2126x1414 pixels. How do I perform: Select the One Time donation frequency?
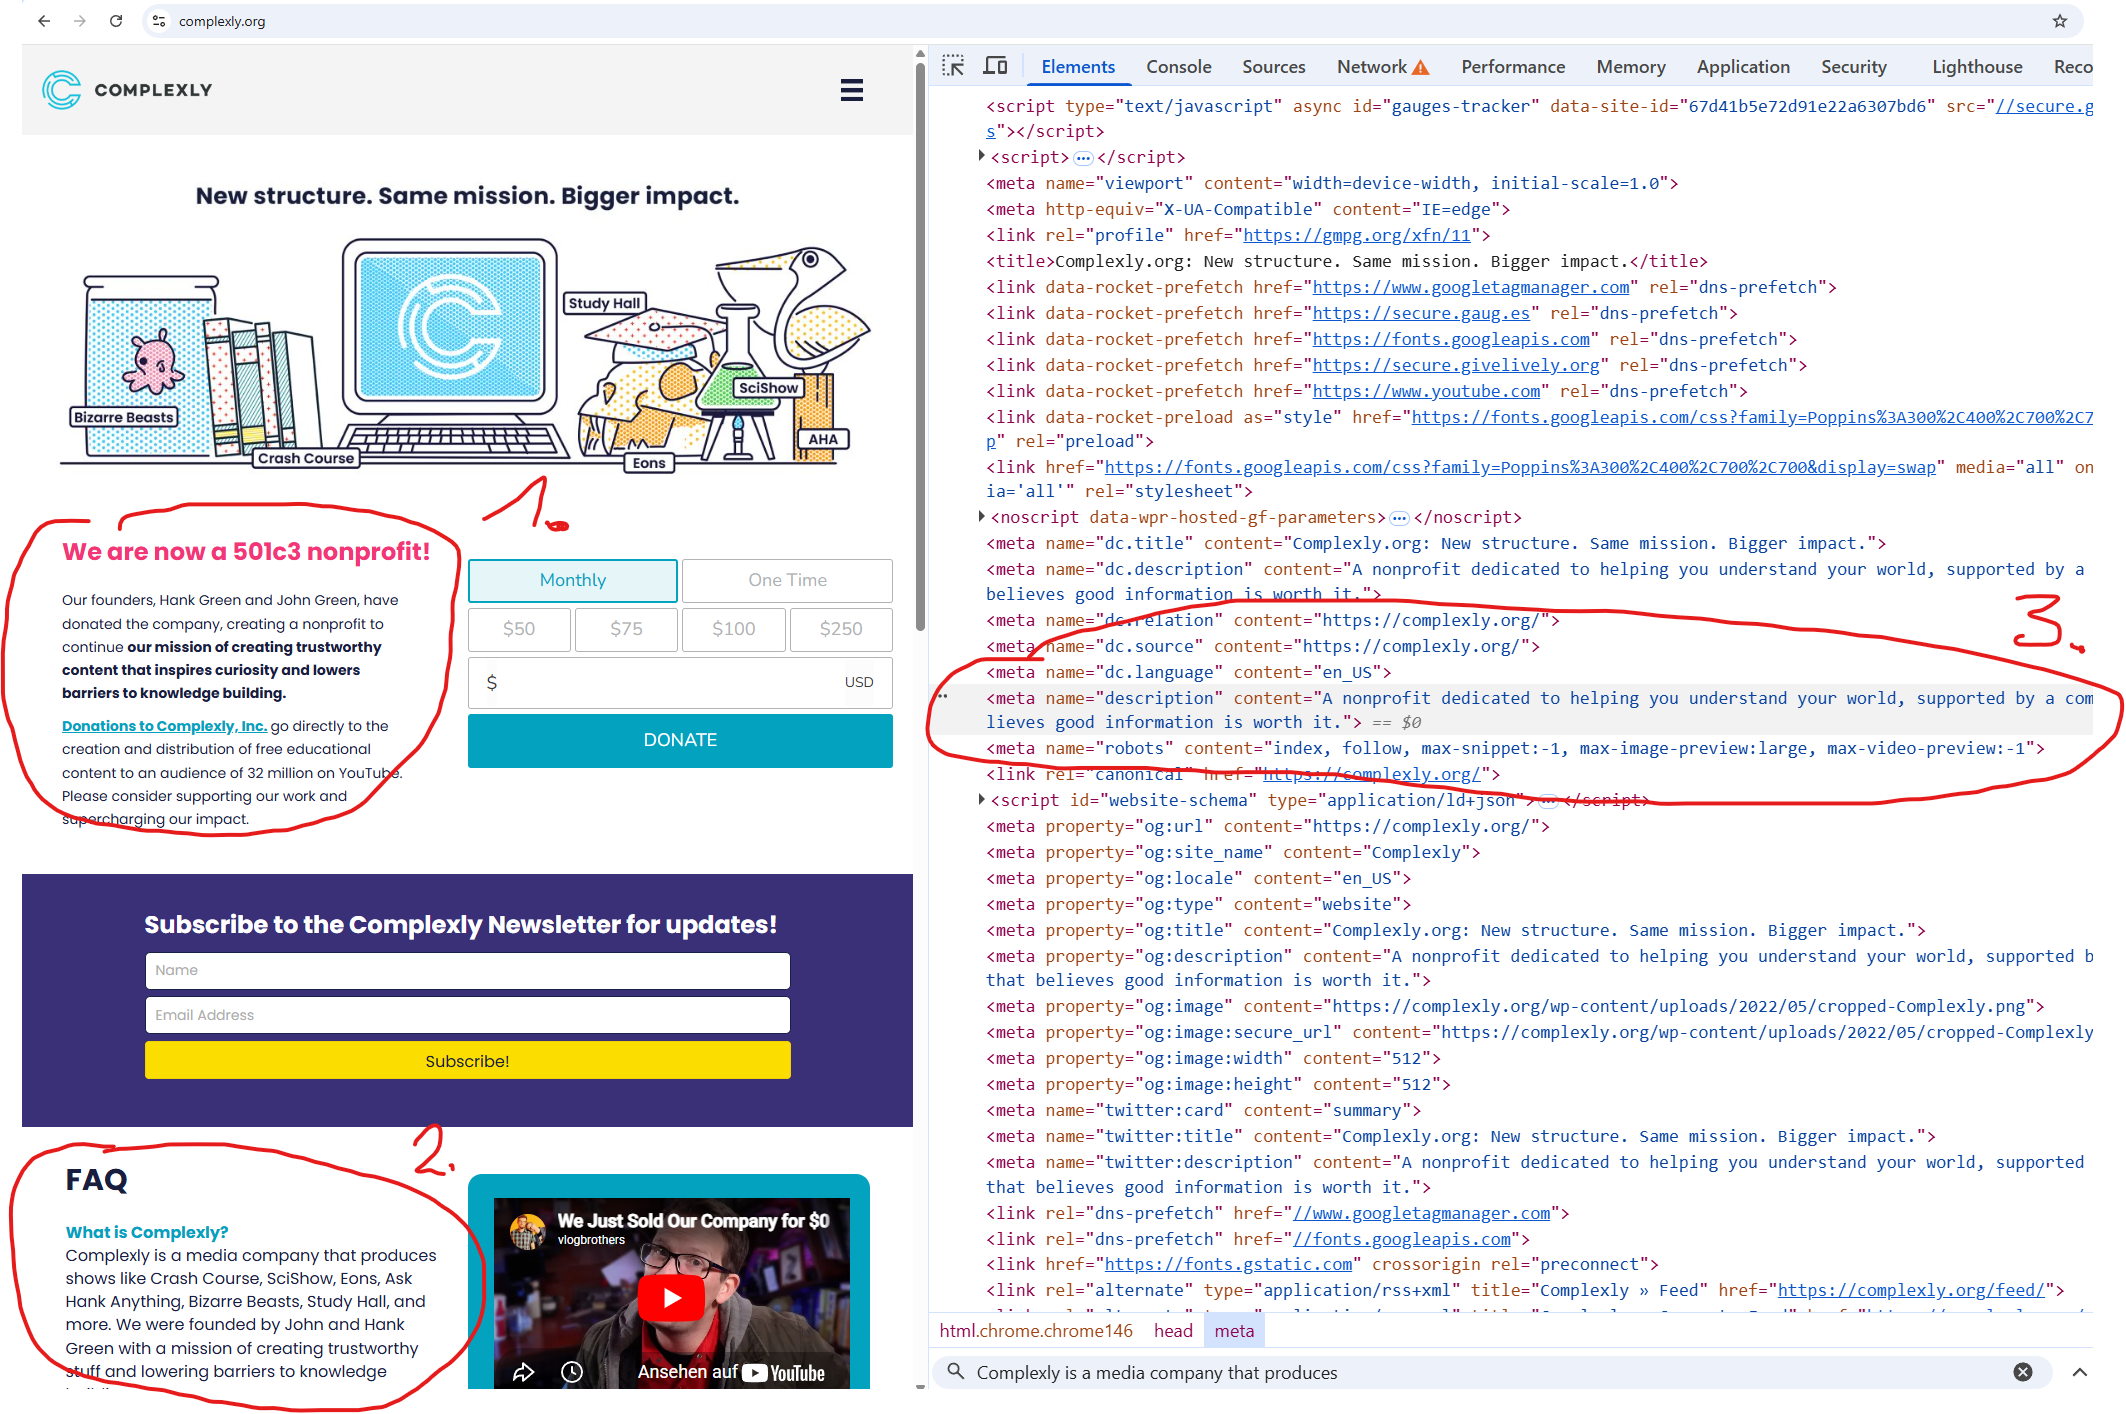coord(787,580)
